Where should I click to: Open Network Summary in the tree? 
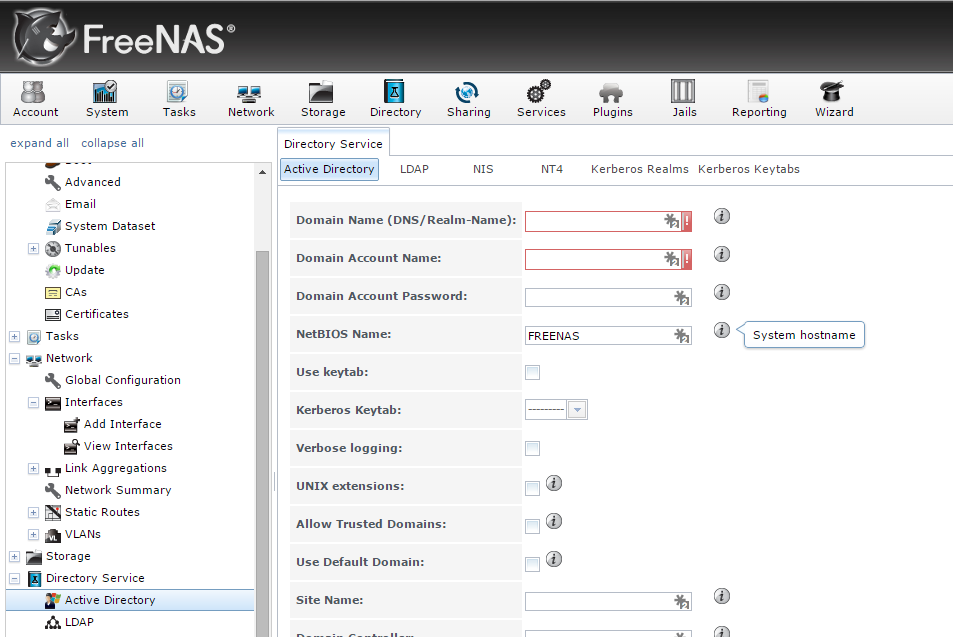[118, 490]
